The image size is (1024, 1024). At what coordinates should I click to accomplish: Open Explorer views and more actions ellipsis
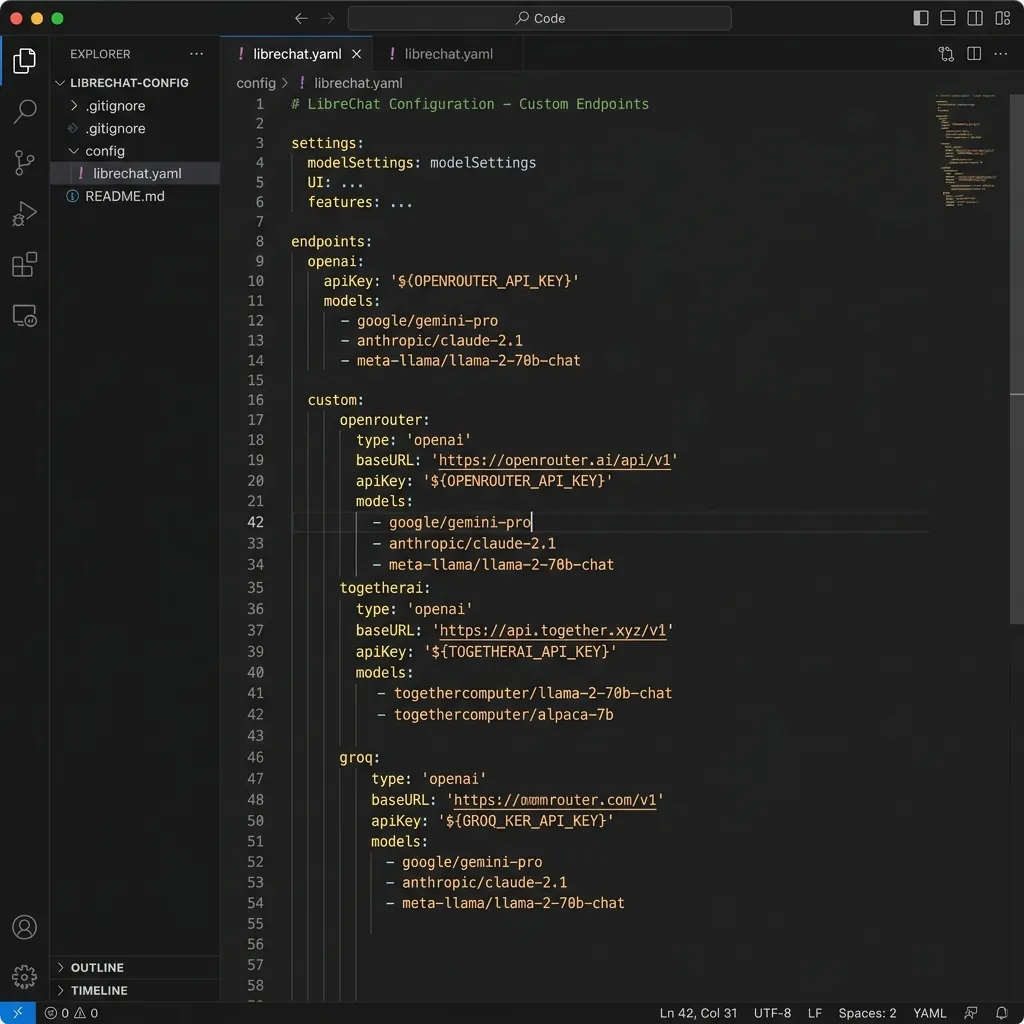[196, 54]
